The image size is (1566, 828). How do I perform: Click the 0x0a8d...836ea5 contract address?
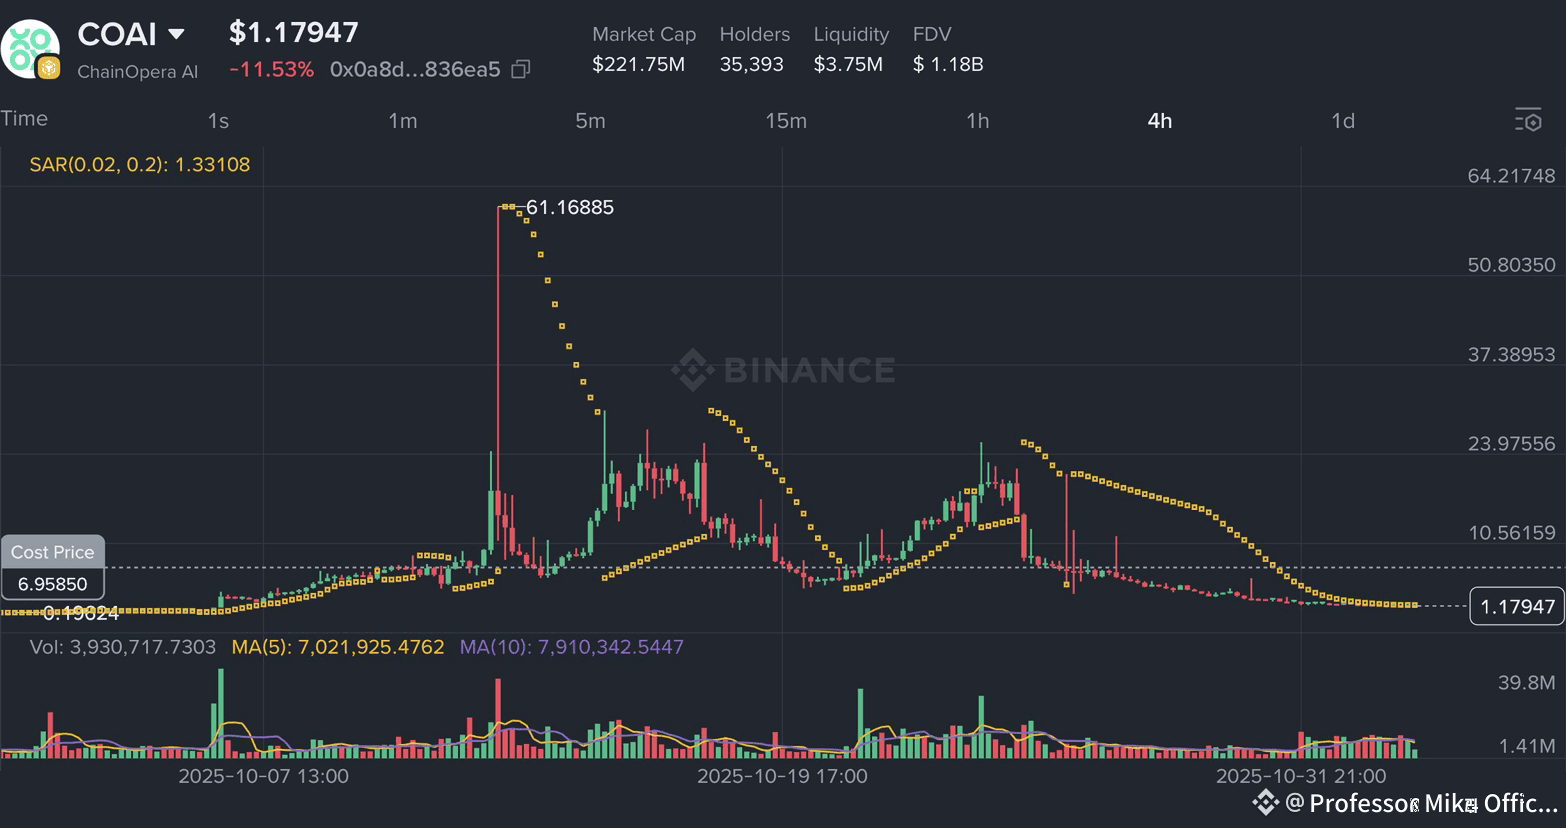pos(415,69)
